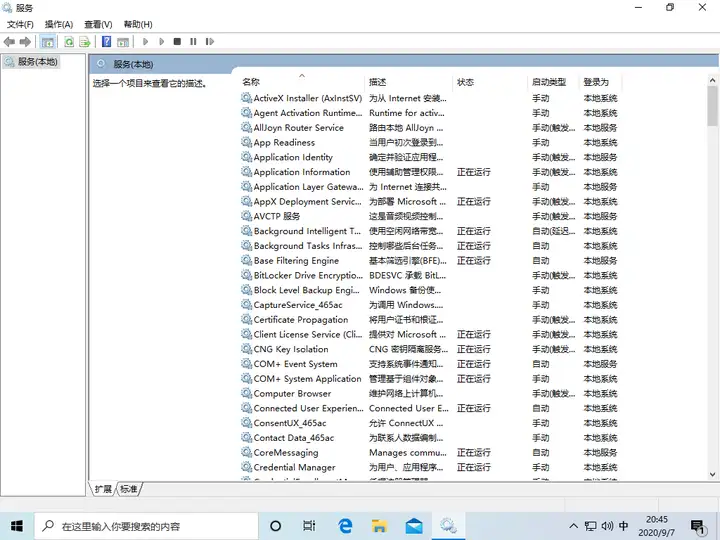This screenshot has width=720, height=540.
Task: Sort by the 名称 column header
Action: pyautogui.click(x=303, y=82)
